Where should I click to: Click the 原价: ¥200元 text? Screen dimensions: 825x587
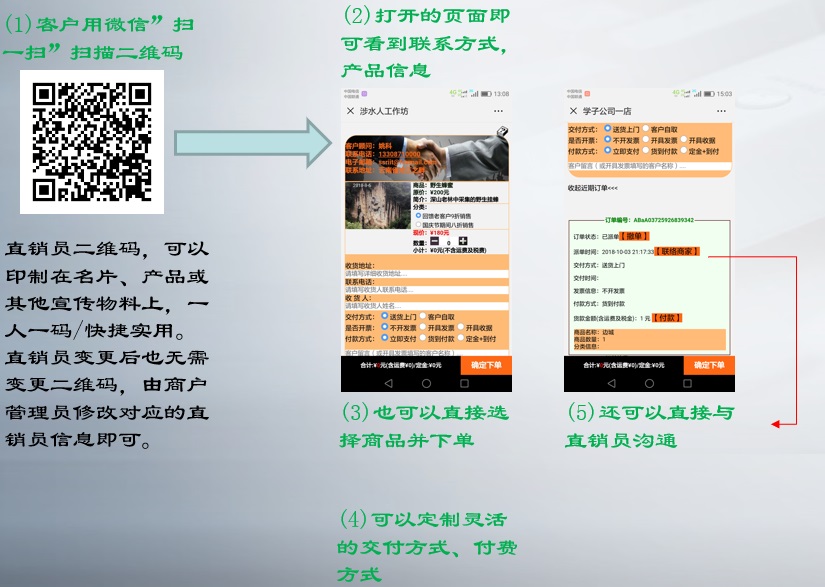(x=431, y=193)
